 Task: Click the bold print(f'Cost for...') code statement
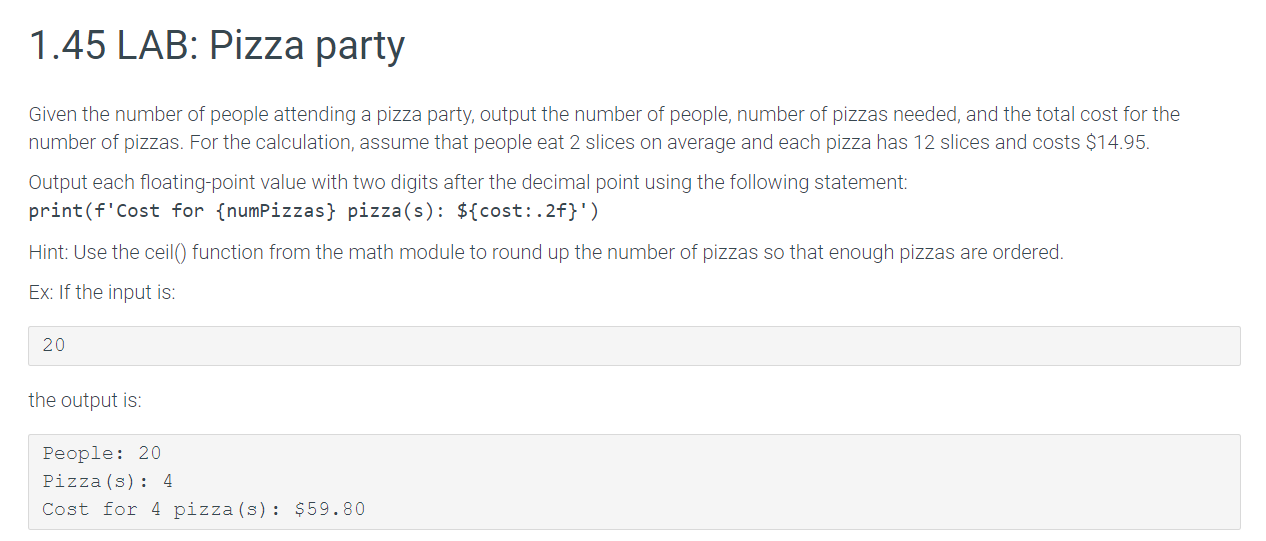314,211
